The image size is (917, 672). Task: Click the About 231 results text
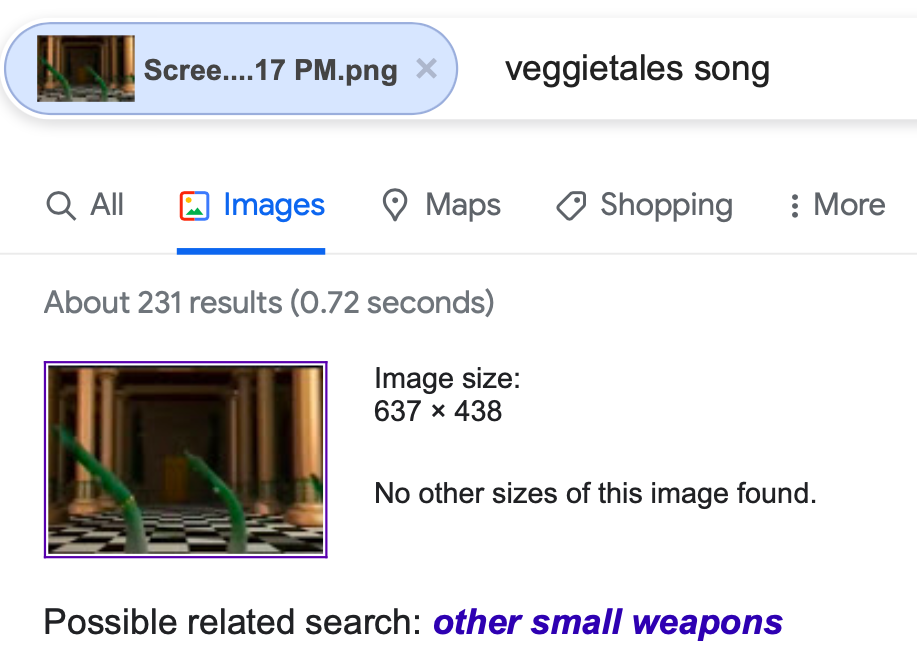tap(270, 303)
